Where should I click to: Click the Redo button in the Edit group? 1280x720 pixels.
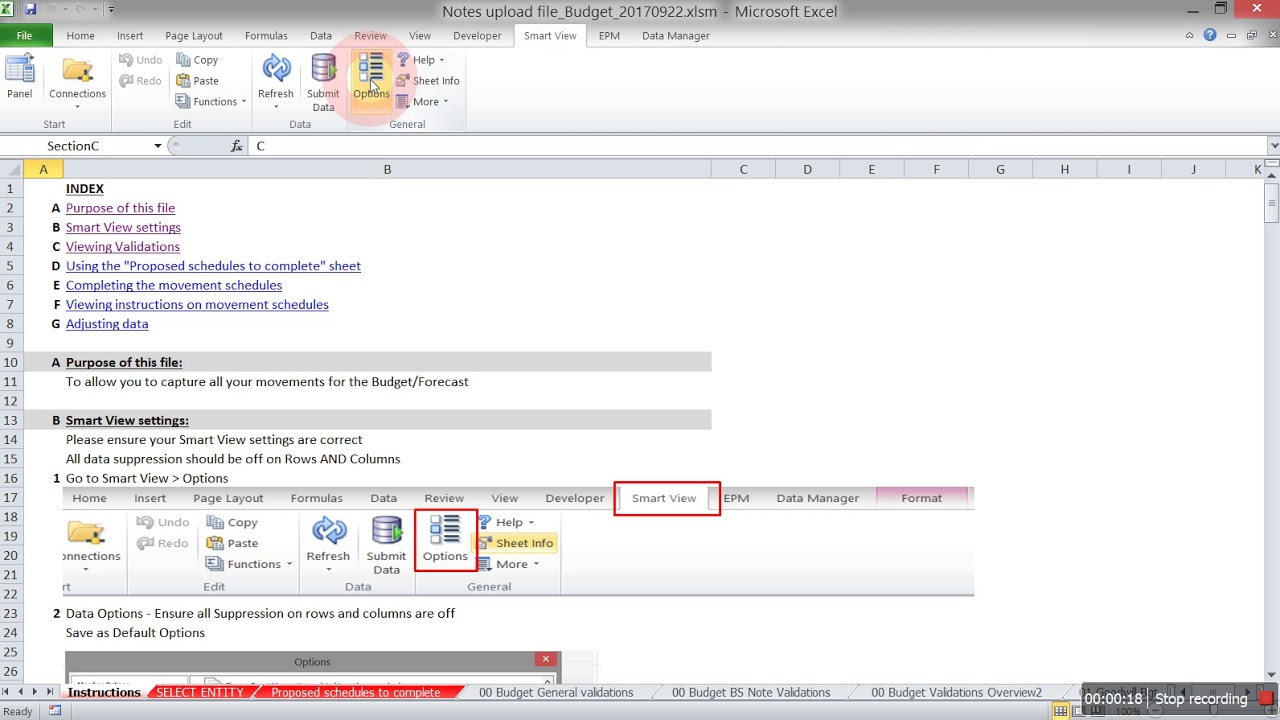pos(141,81)
